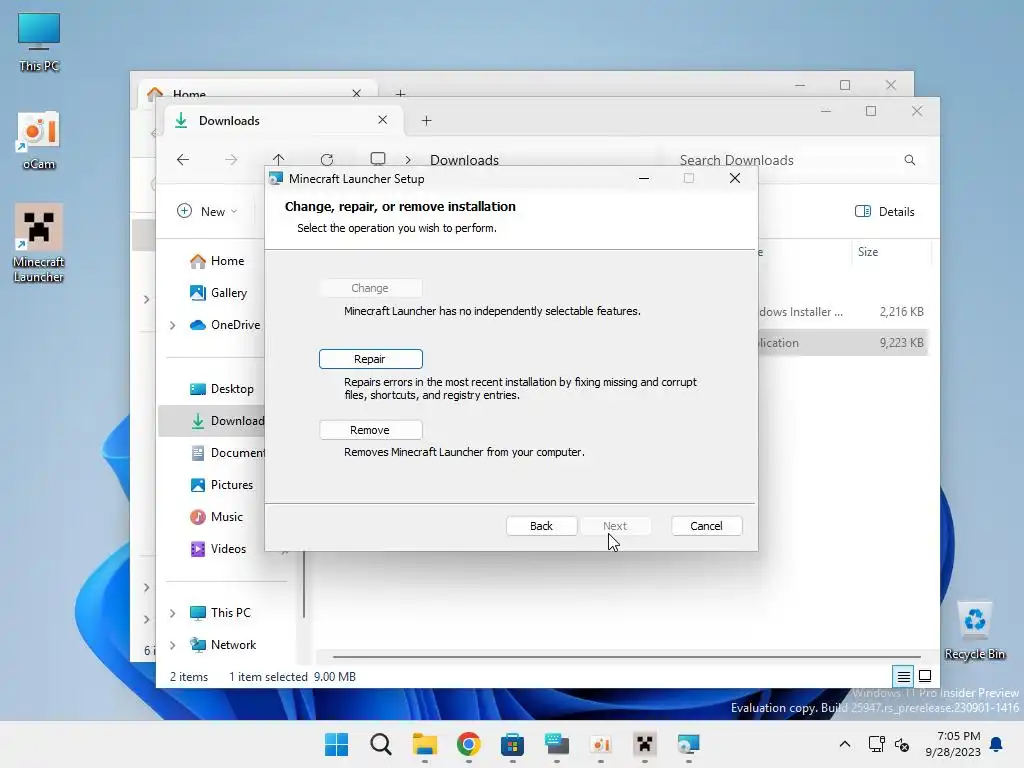Open Google Chrome from taskbar
This screenshot has height=768, width=1024.
(469, 744)
